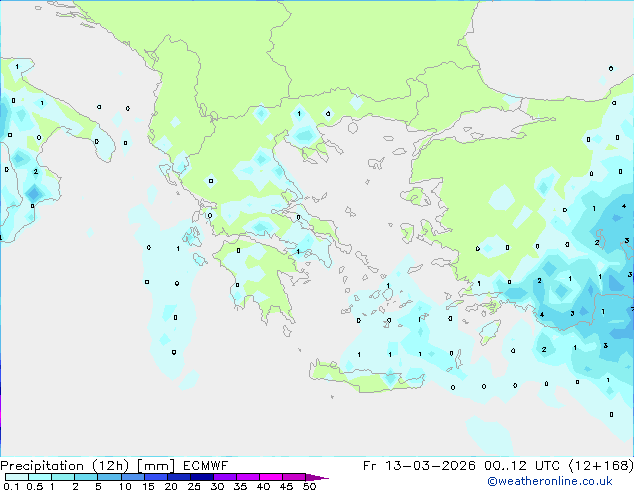Click the '50' legend scale label
This screenshot has height=490, width=634.
(309, 486)
